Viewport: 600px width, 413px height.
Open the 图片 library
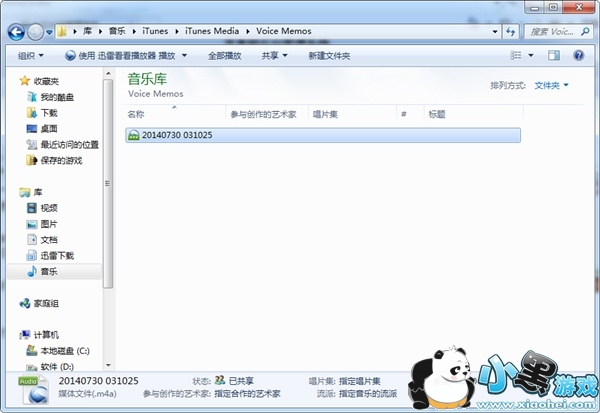tap(49, 224)
